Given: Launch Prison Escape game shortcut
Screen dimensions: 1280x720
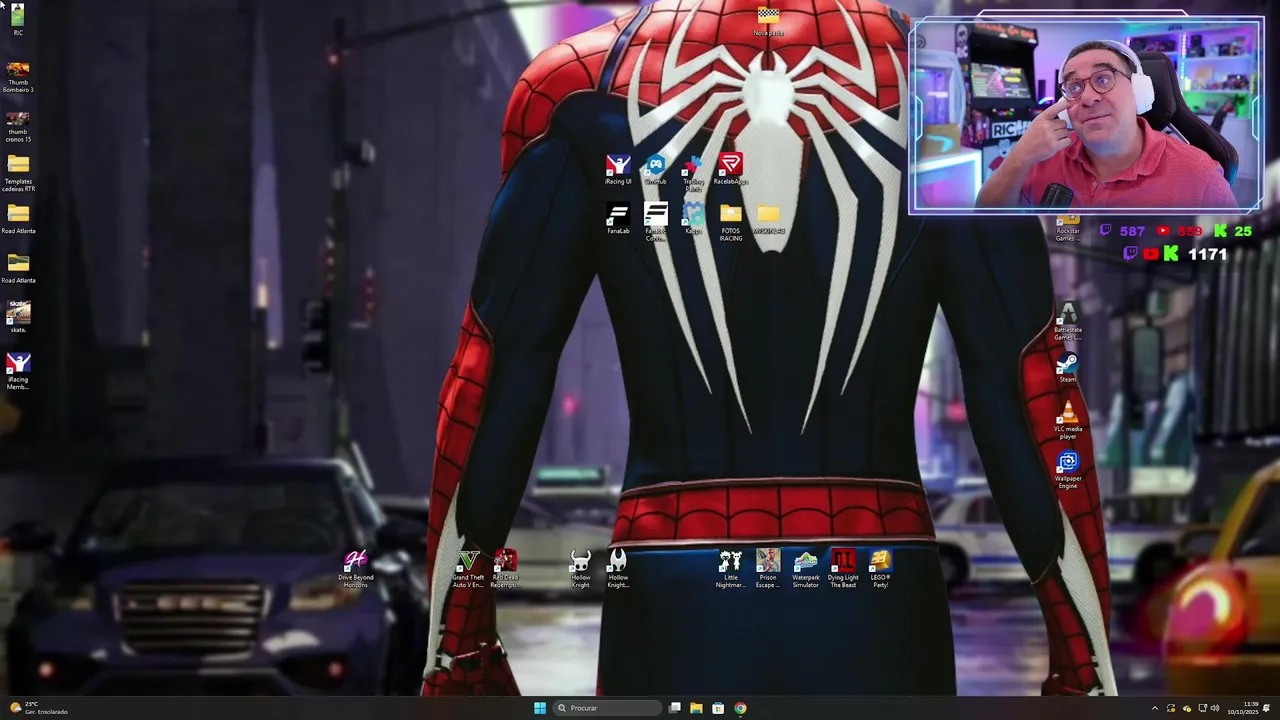Looking at the screenshot, I should [x=768, y=569].
